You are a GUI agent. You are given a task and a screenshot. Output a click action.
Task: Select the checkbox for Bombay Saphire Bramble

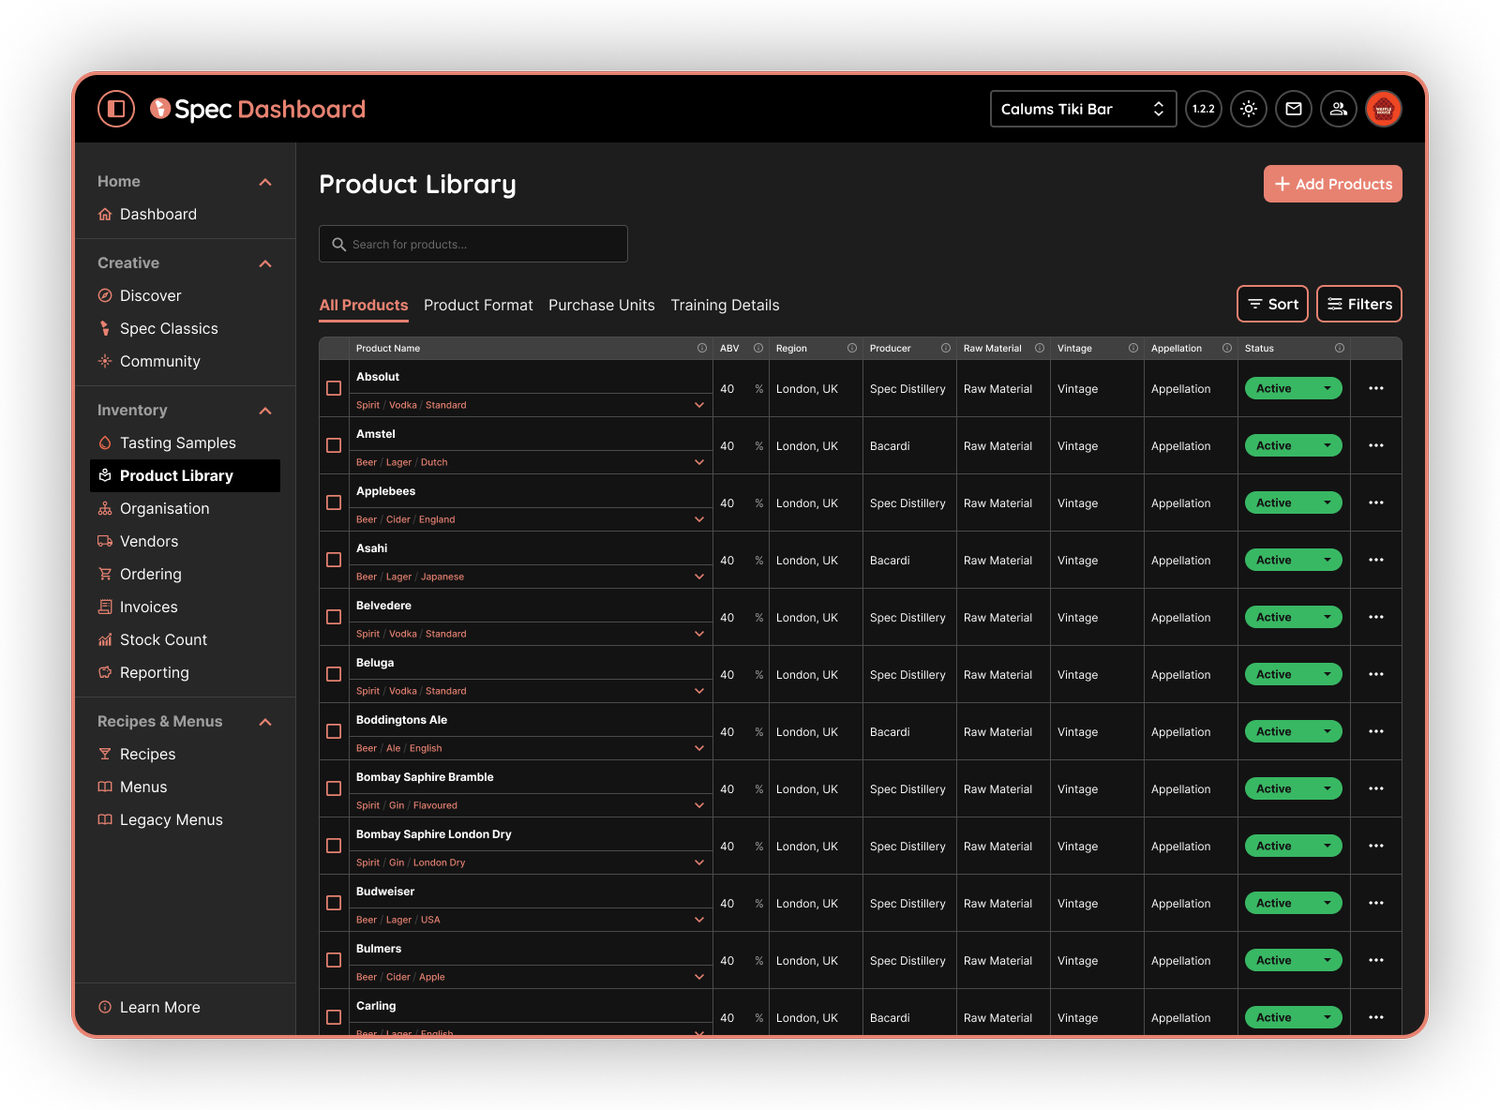(x=333, y=789)
